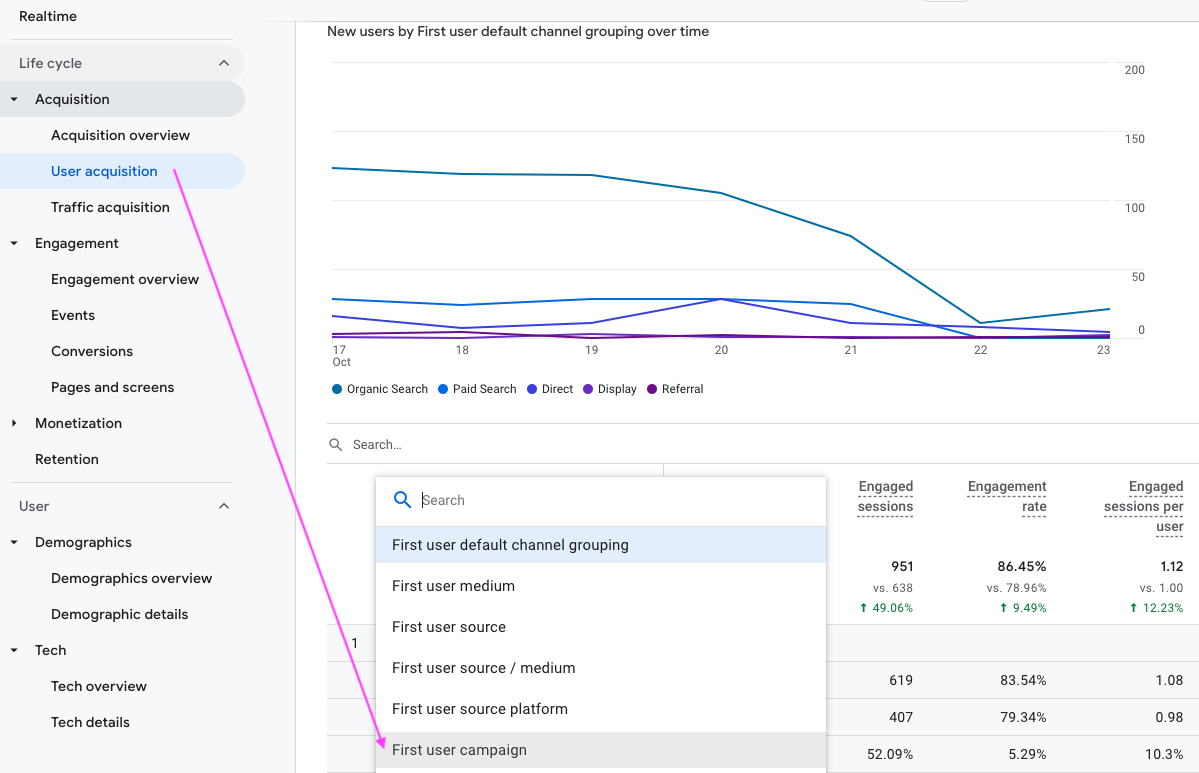Open the Events report

coord(72,315)
